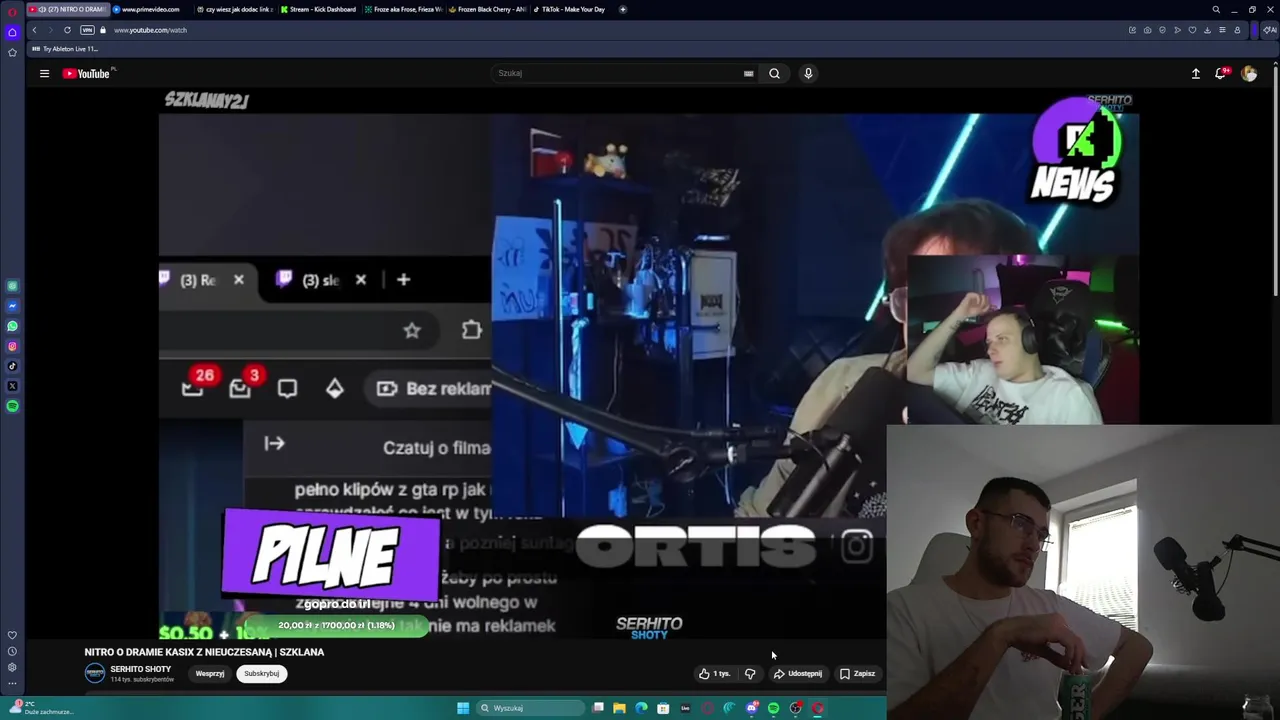Open OBS Studio from the taskbar
The image size is (1280, 720).
point(796,708)
